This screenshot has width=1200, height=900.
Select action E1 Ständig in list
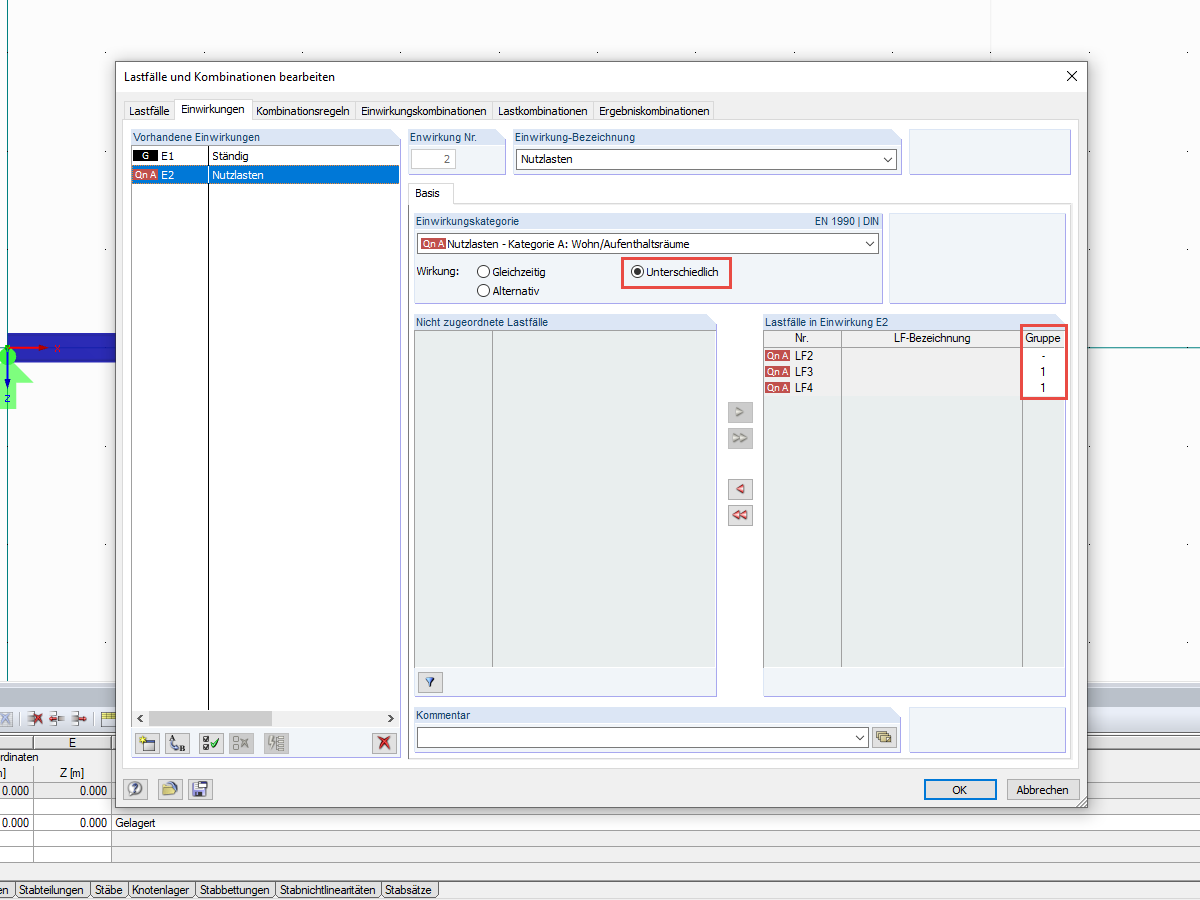tap(266, 156)
